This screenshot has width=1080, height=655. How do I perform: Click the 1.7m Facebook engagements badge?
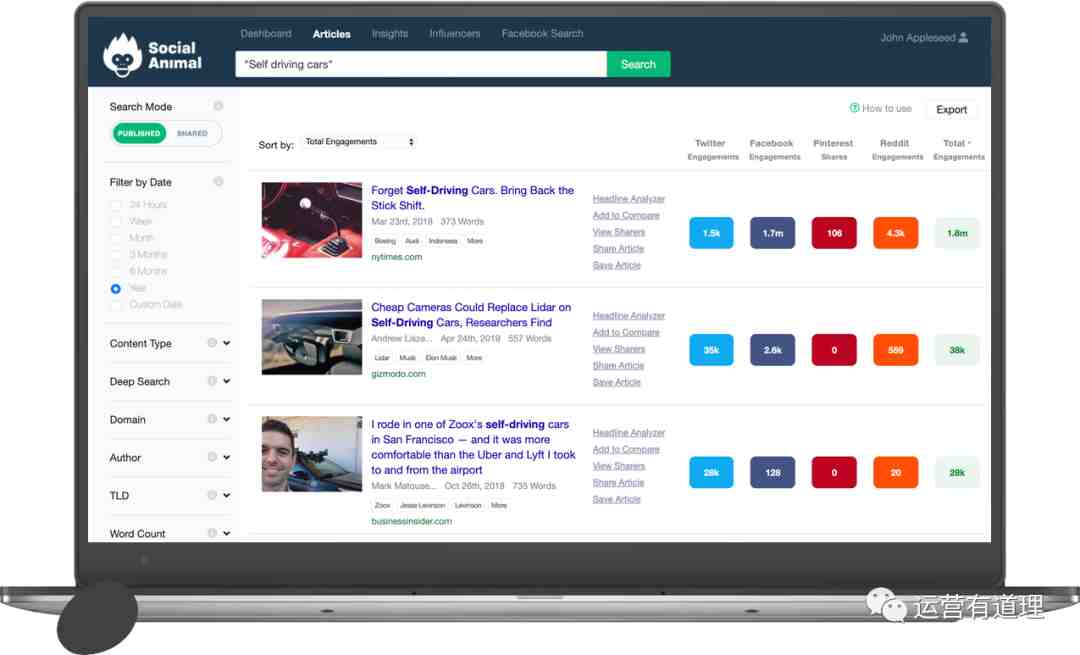pyautogui.click(x=773, y=233)
